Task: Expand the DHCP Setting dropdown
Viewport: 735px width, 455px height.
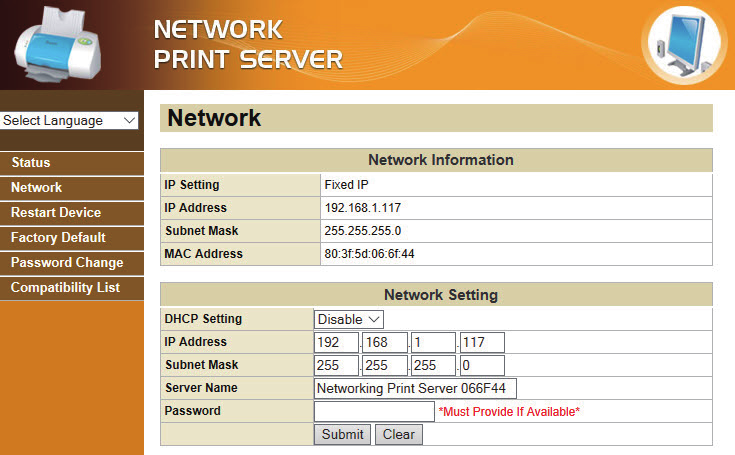Action: tap(349, 319)
